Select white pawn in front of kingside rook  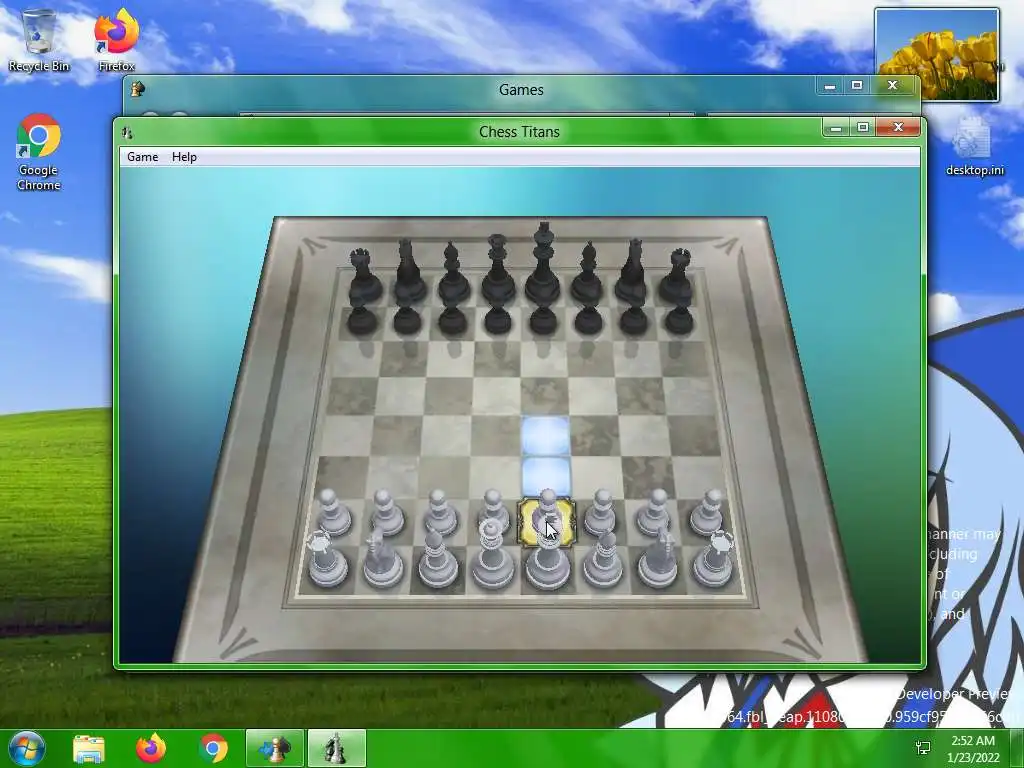coord(709,513)
